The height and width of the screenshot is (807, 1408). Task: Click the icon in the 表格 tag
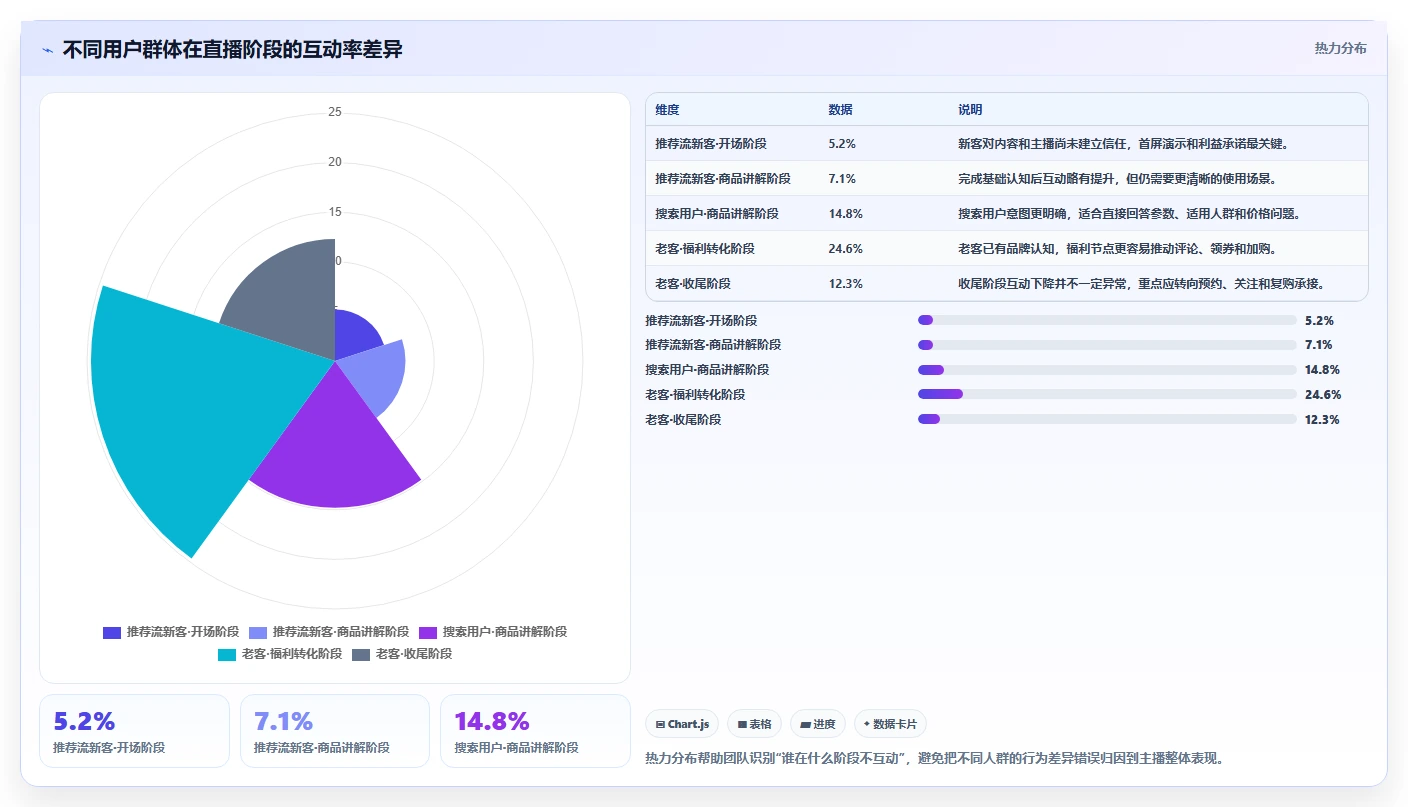point(742,724)
